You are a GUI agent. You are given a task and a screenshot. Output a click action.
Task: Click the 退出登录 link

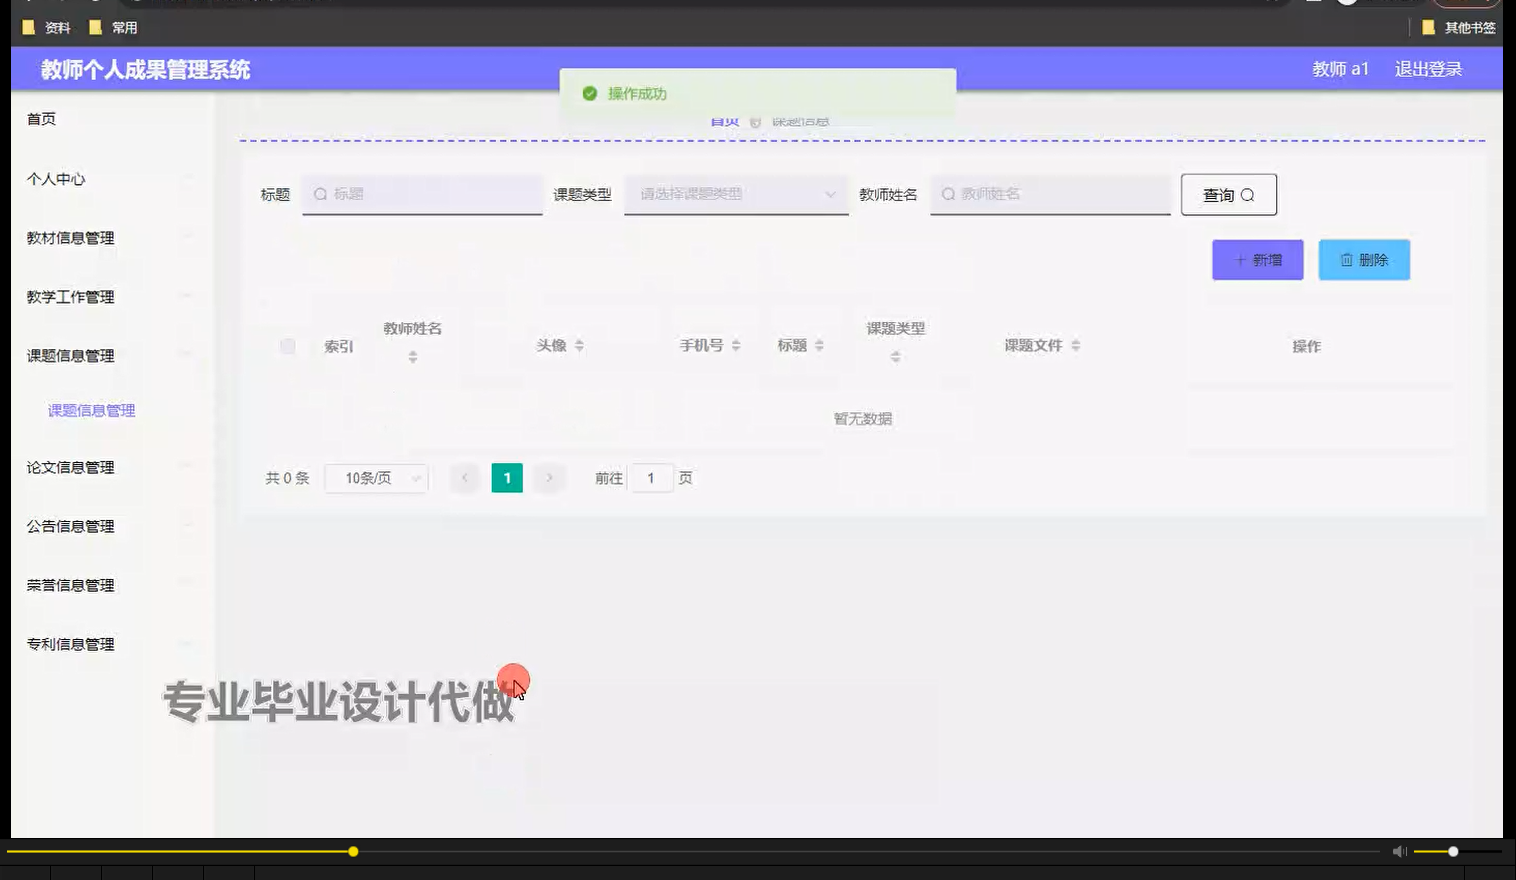[x=1428, y=69]
